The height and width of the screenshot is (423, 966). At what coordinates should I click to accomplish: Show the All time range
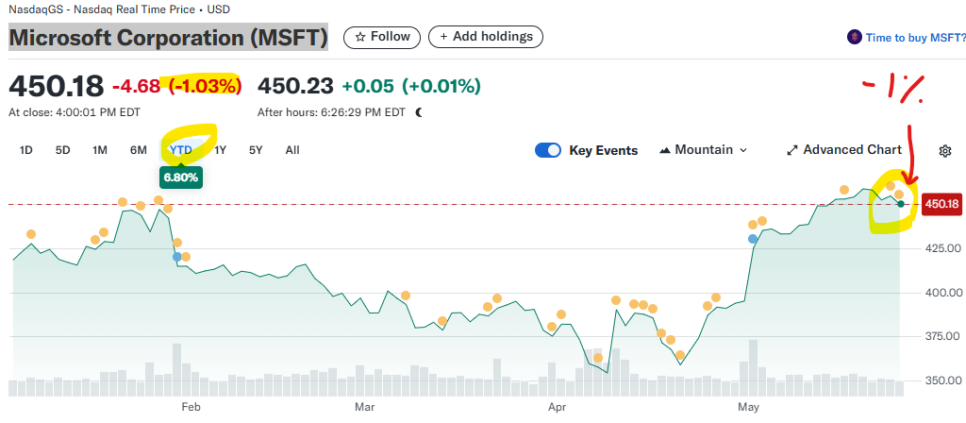pos(293,150)
